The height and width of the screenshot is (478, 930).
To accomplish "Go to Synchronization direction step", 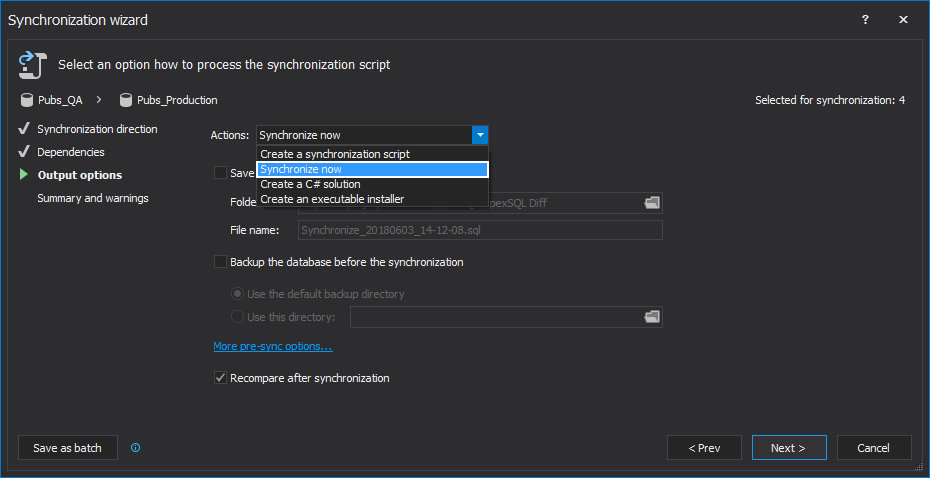I will click(x=97, y=129).
